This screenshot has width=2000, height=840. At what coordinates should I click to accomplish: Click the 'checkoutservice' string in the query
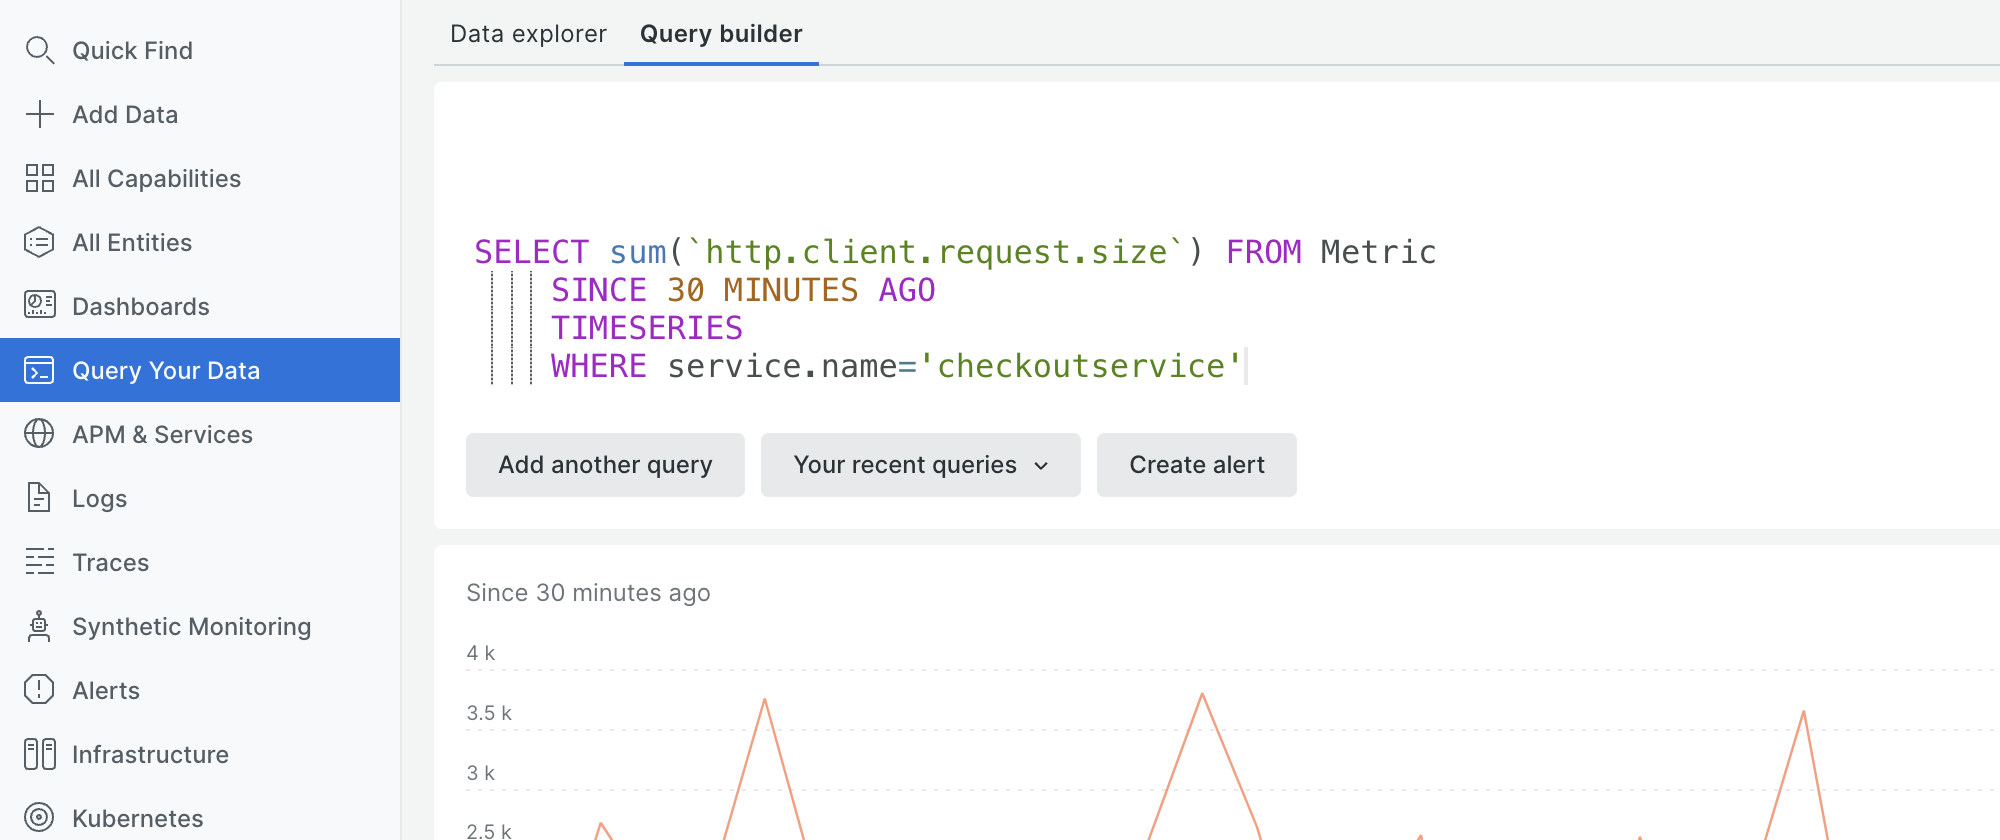[x=1081, y=366]
